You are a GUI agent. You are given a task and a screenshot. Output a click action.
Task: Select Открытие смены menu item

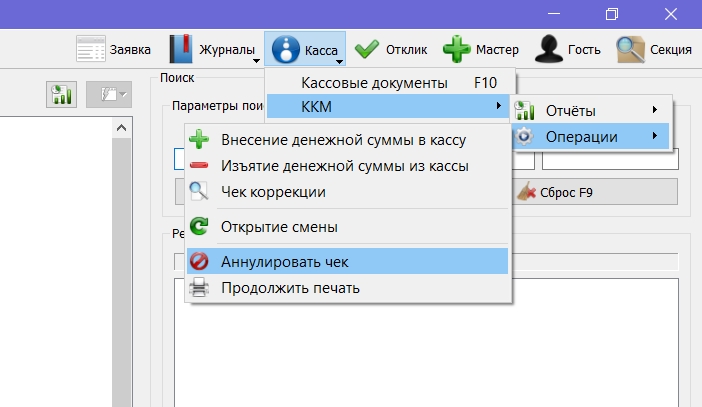[347, 227]
